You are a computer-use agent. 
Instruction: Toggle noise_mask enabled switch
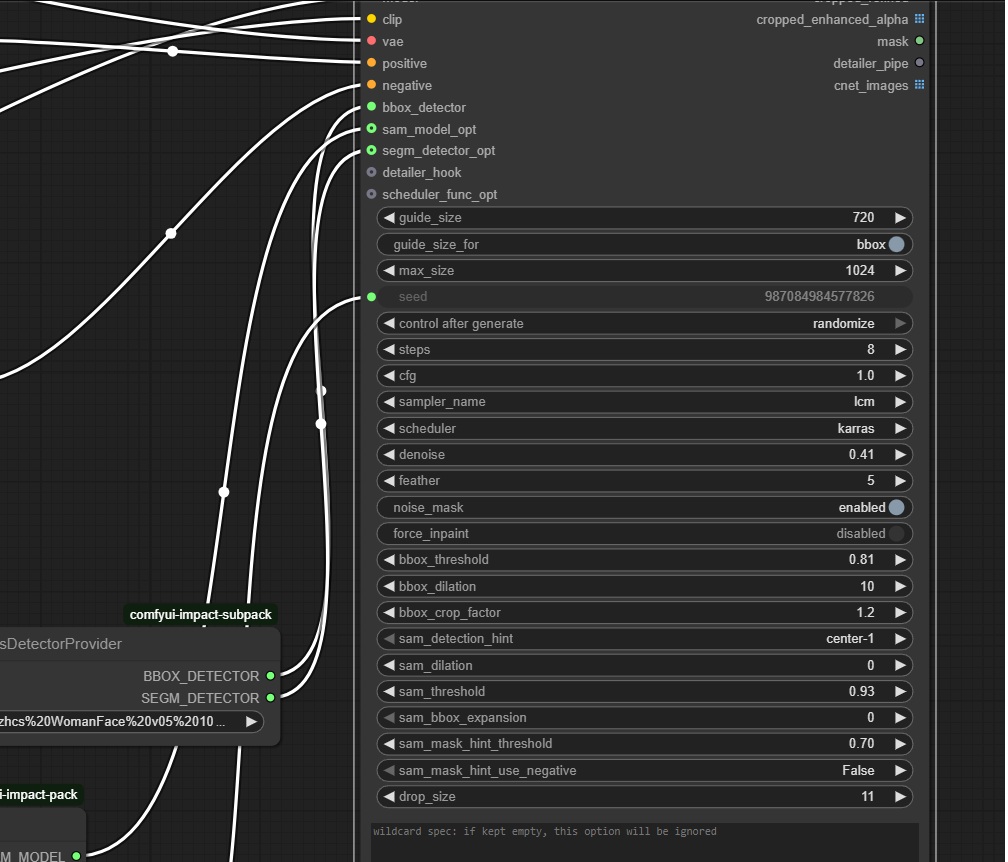(896, 508)
